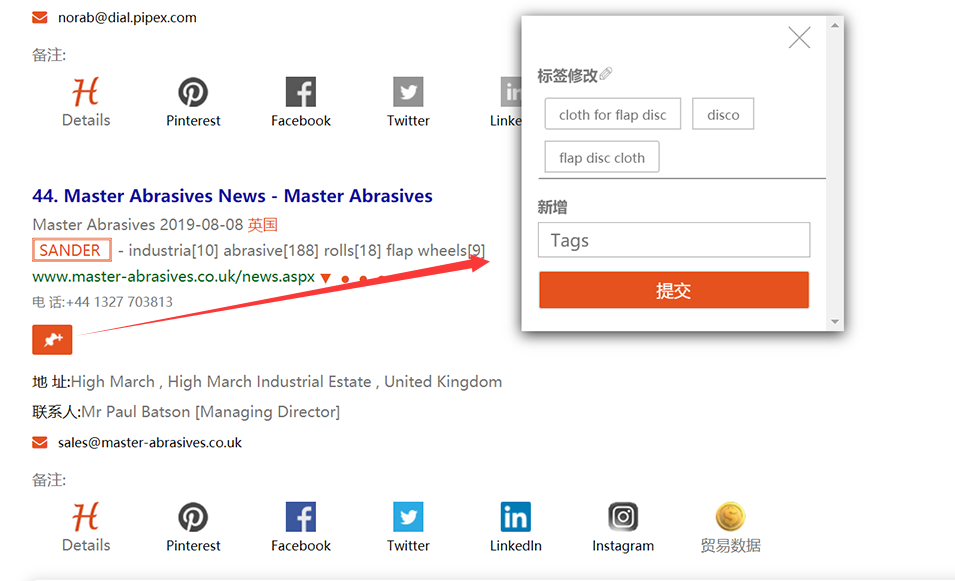Viewport: 955px width, 581px height.
Task: Click the High March Industrial Estate address
Action: [286, 382]
